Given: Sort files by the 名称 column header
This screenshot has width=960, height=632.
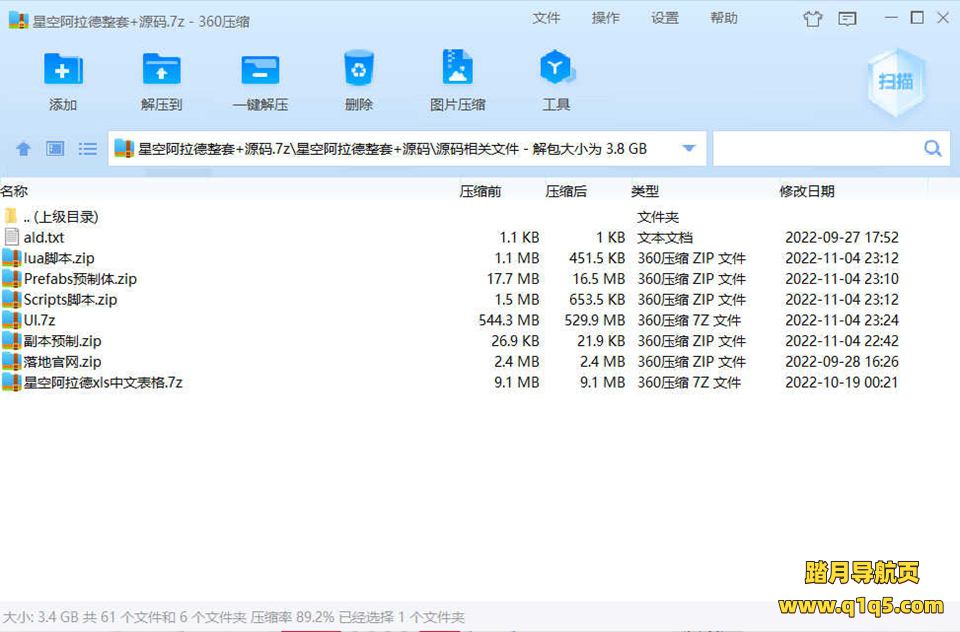Looking at the screenshot, I should [15, 191].
